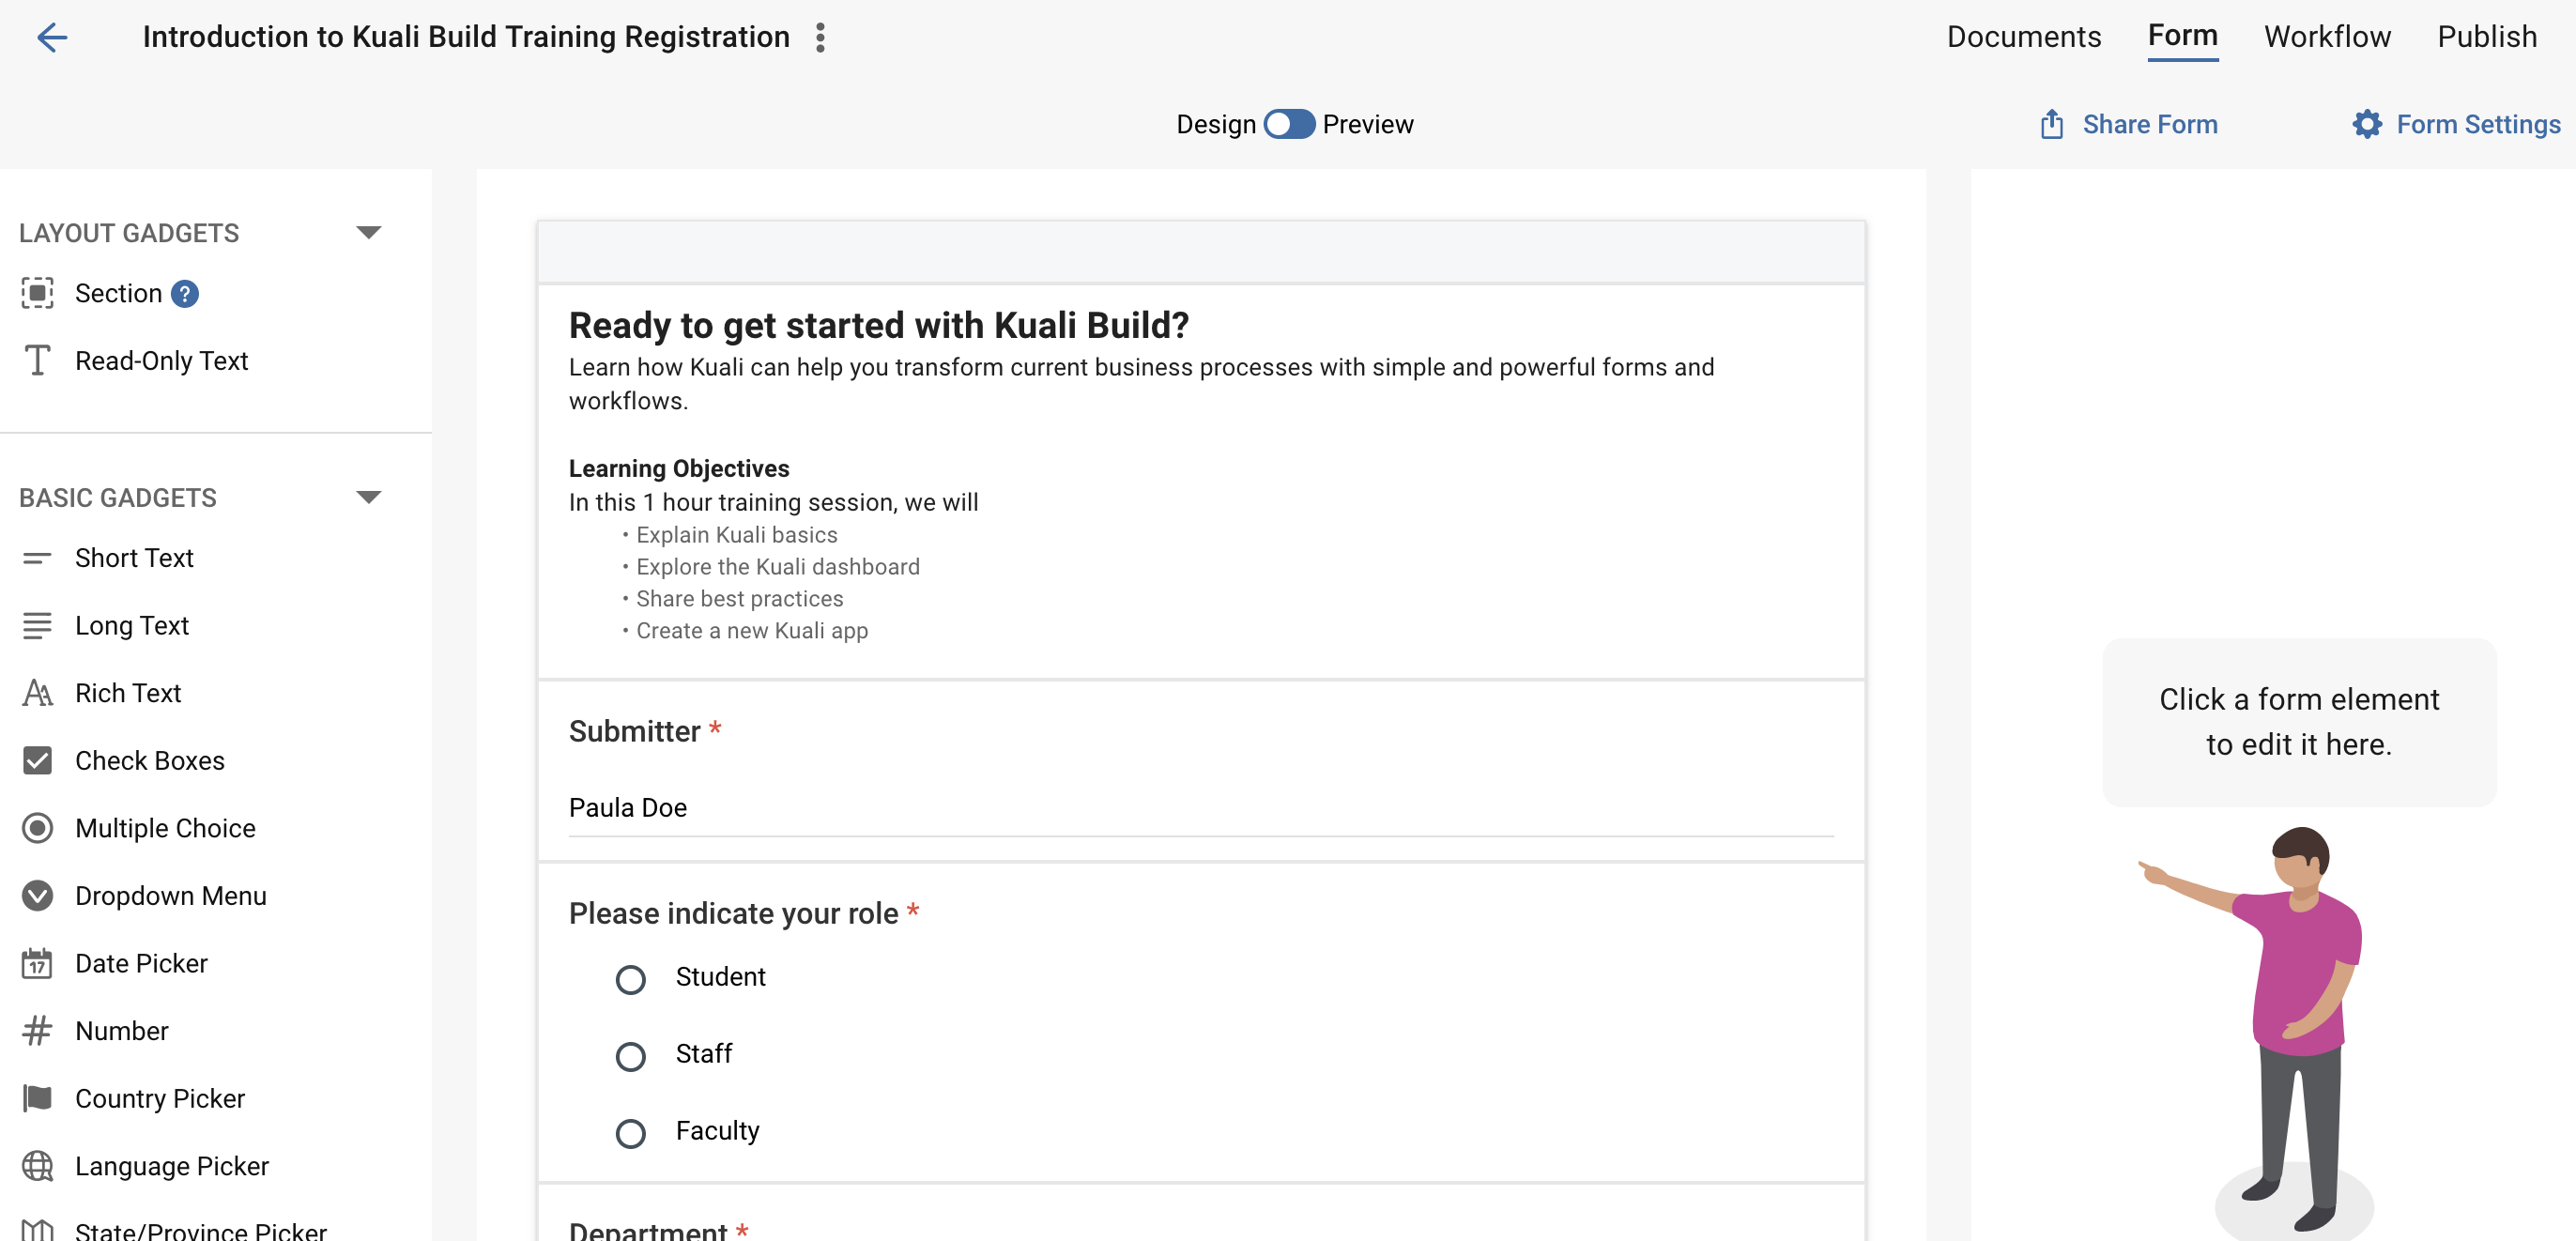
Task: Select the Date Picker calendar icon
Action: tap(37, 963)
